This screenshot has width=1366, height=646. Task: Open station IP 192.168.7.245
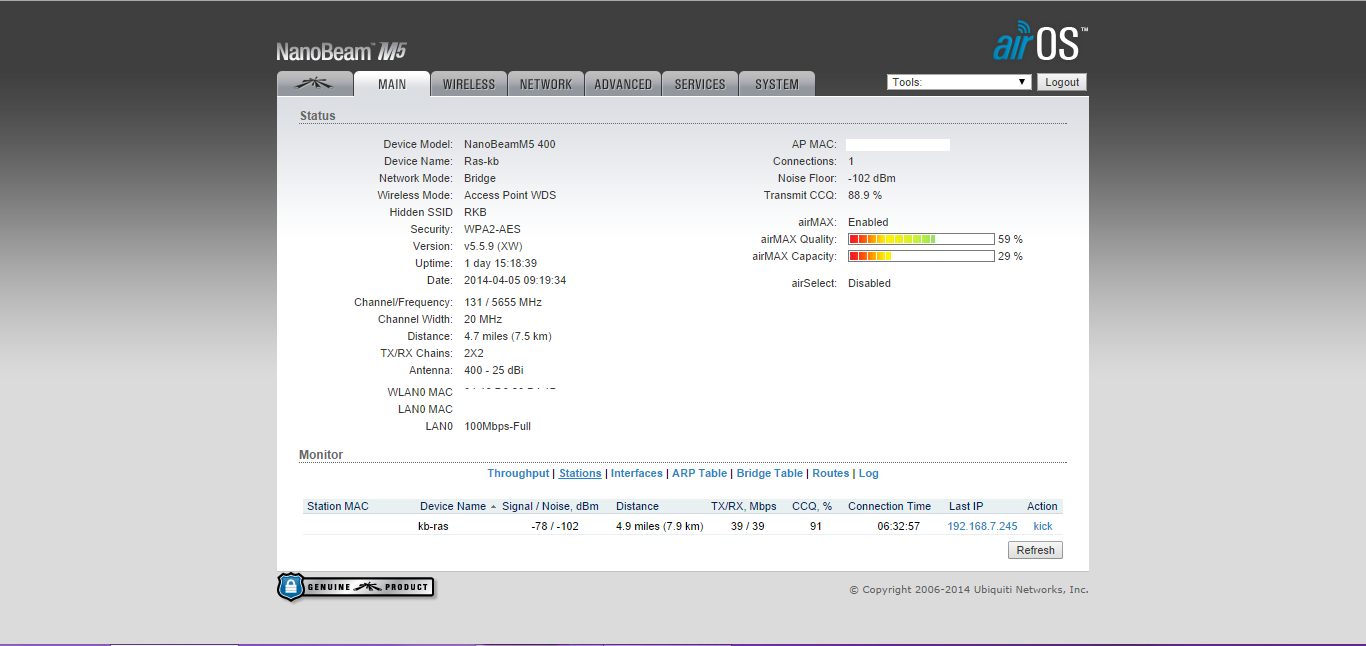(x=982, y=526)
